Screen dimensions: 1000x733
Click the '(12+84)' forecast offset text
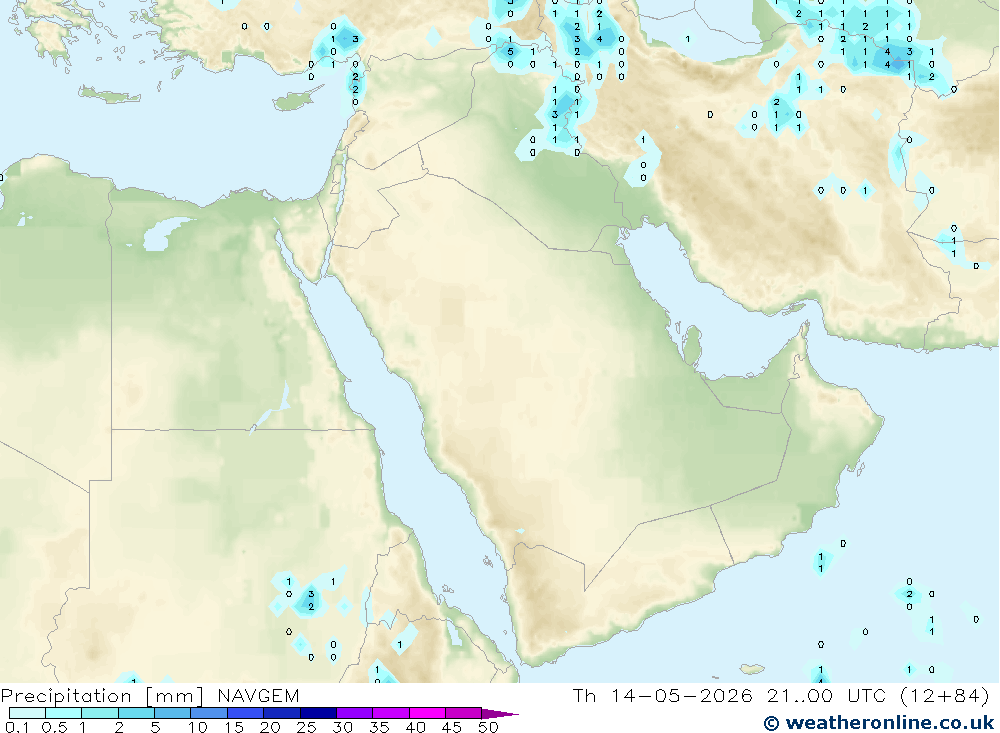[x=945, y=695]
